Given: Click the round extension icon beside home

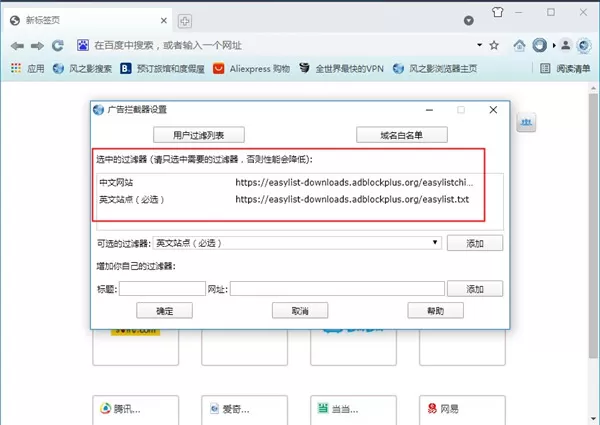Looking at the screenshot, I should pos(540,46).
